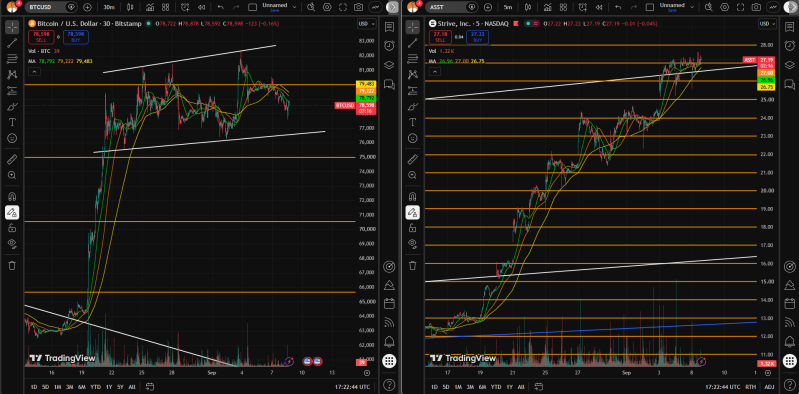This screenshot has width=799, height=394.
Task: Select the Text tool in ASST panel
Action: coord(412,122)
